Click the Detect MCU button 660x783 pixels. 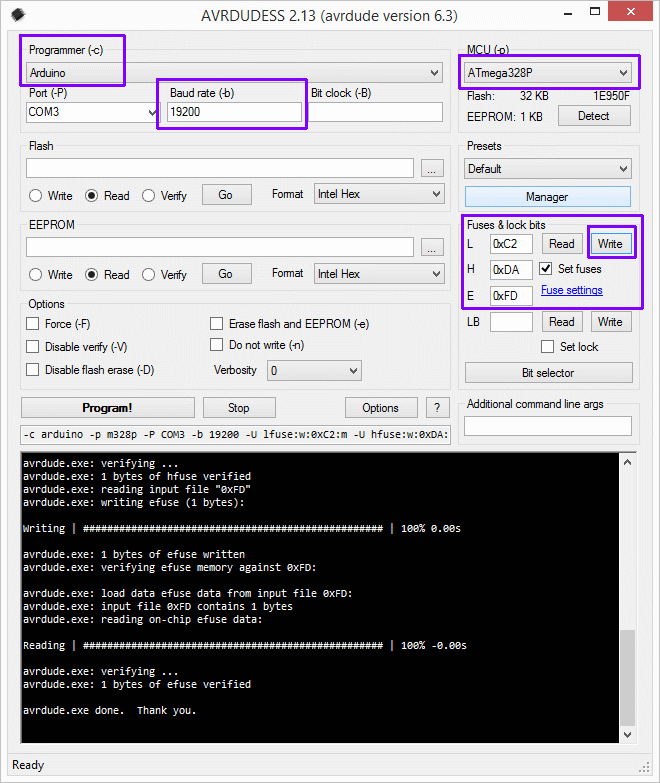[x=593, y=116]
